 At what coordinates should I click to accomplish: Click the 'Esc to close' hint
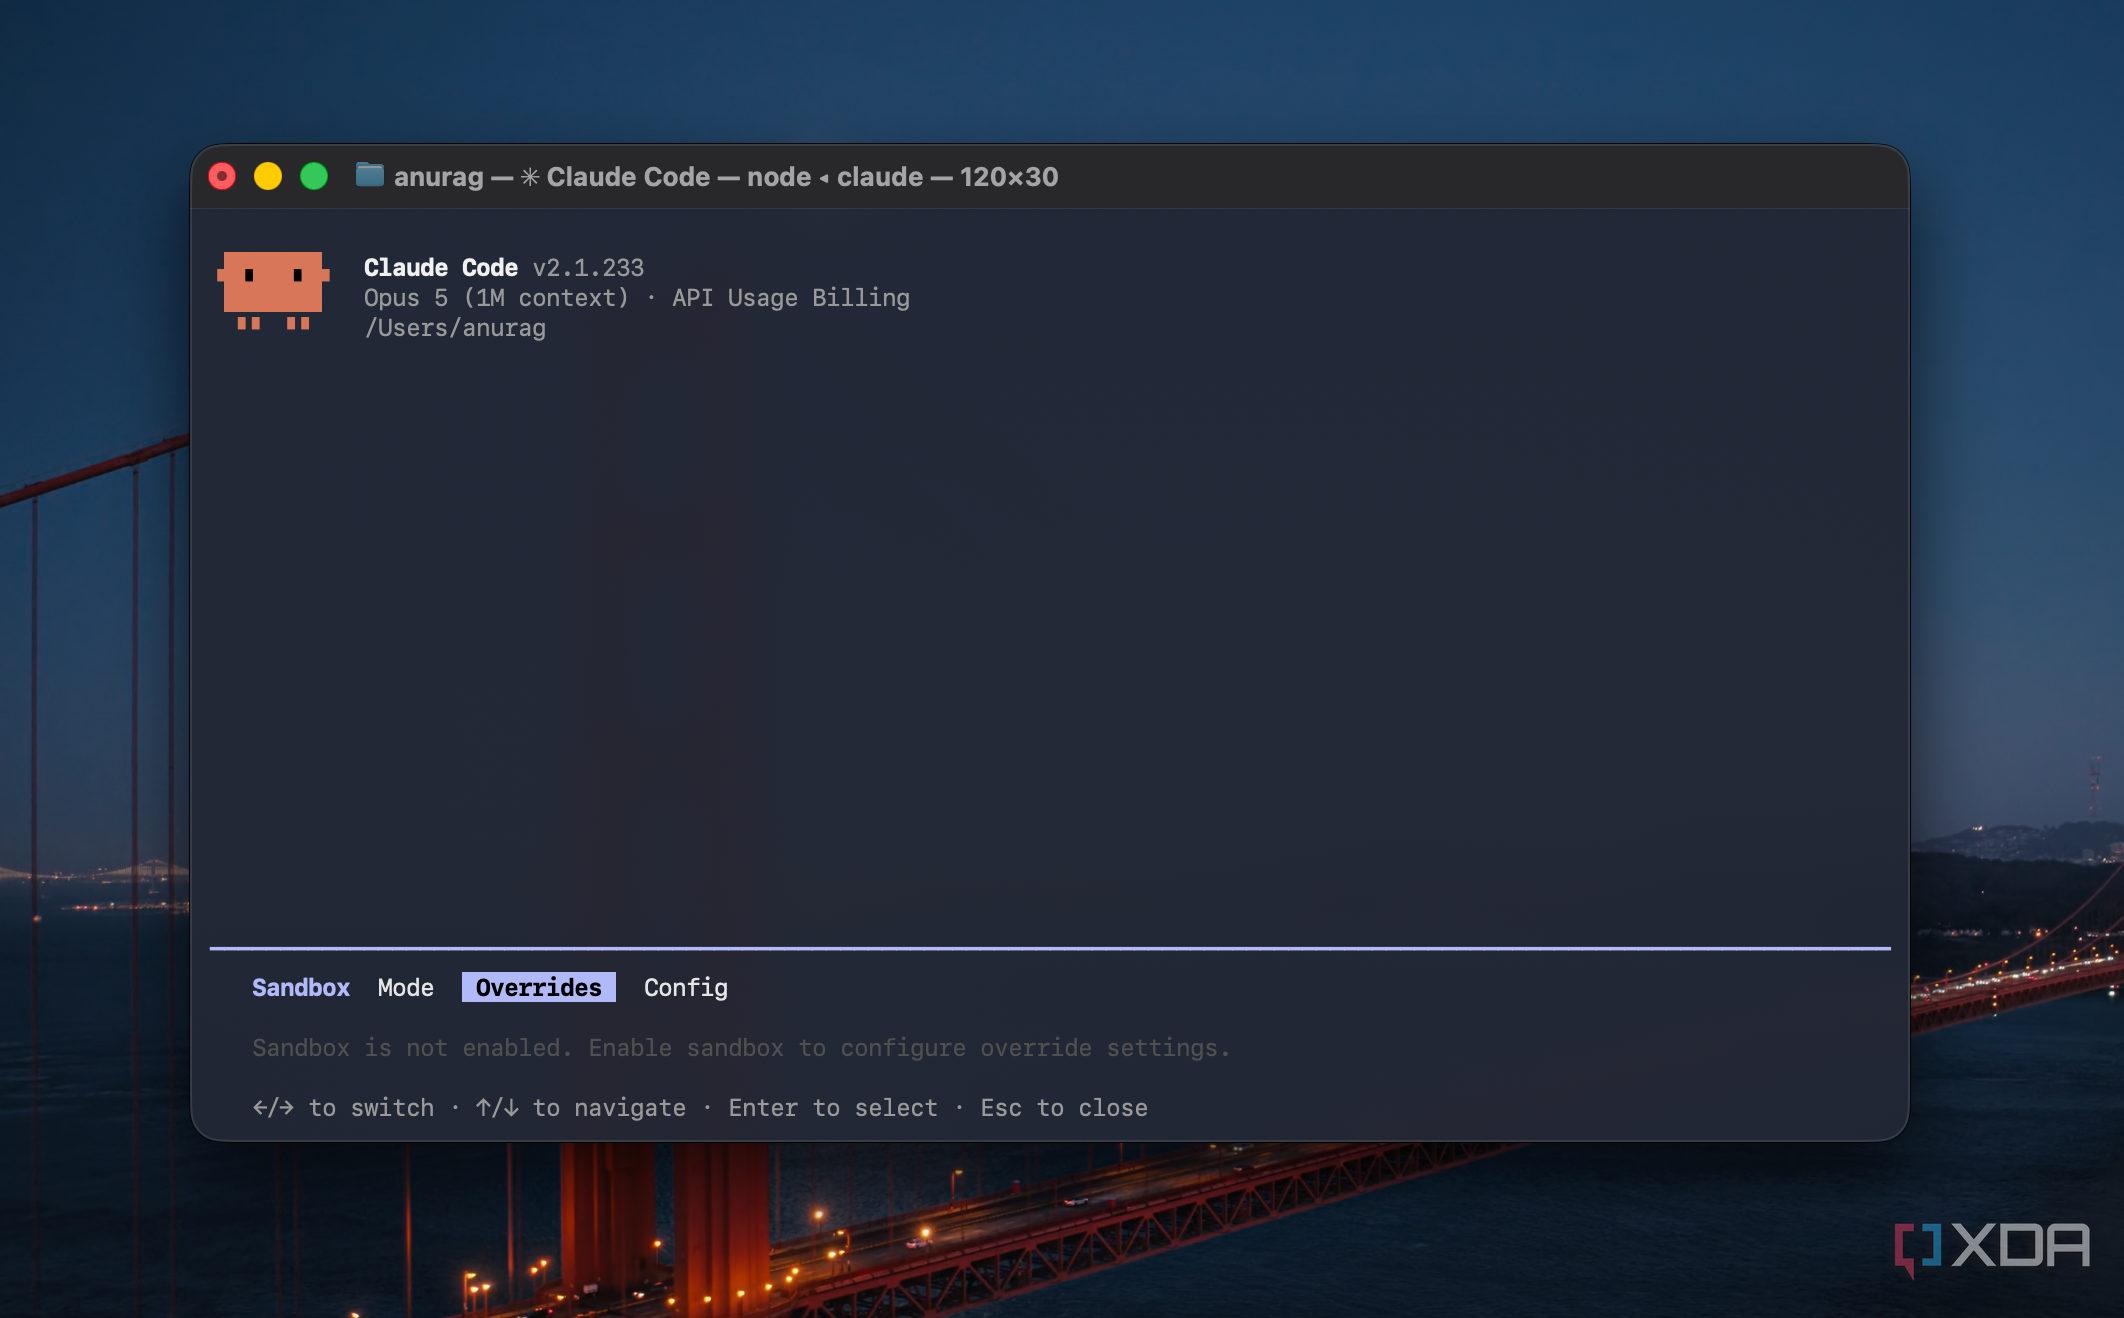click(x=1064, y=1108)
